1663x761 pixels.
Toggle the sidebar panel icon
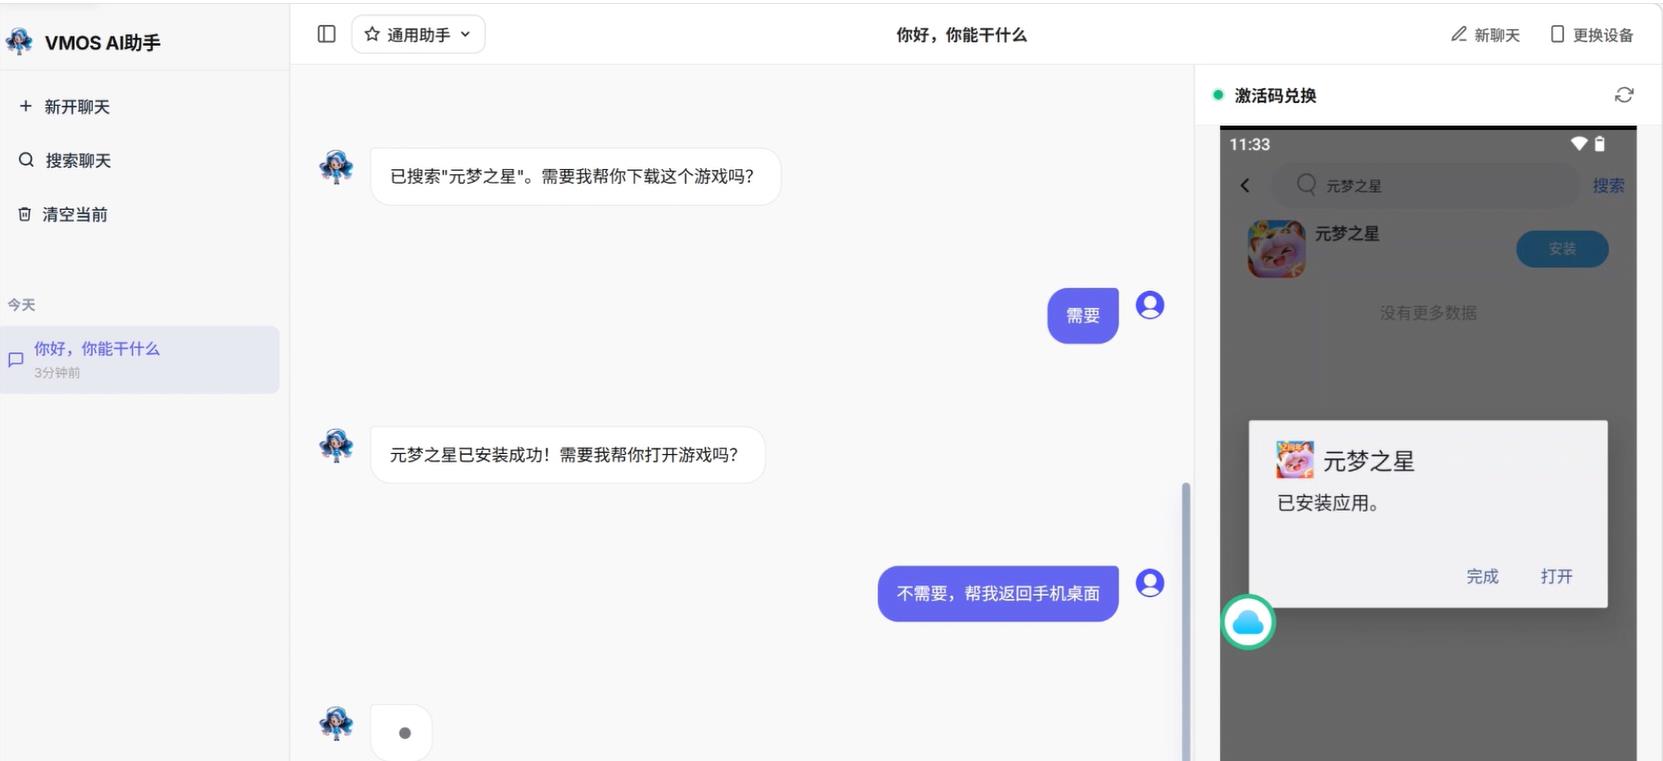326,34
